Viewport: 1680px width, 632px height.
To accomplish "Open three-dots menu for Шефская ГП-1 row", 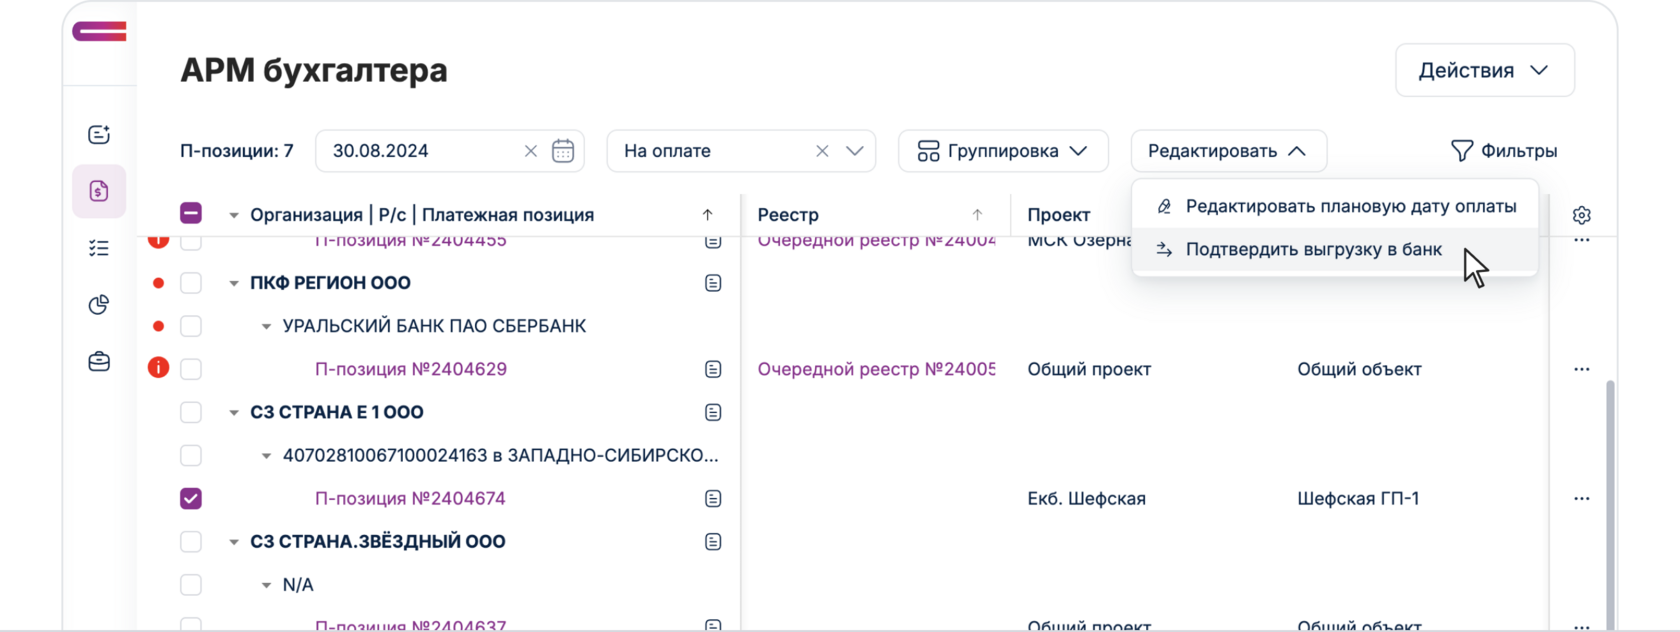I will [1581, 498].
